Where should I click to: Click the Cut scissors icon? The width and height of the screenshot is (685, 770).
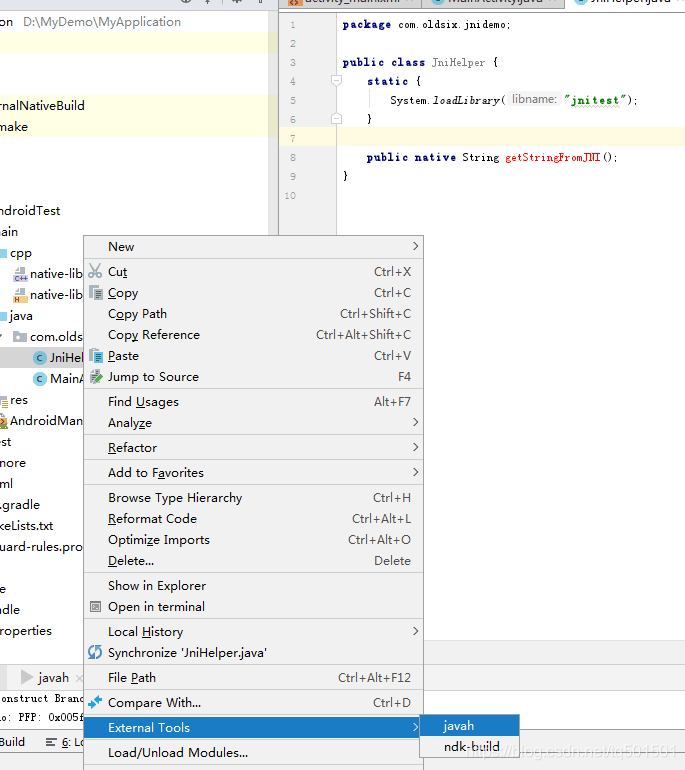pos(95,272)
